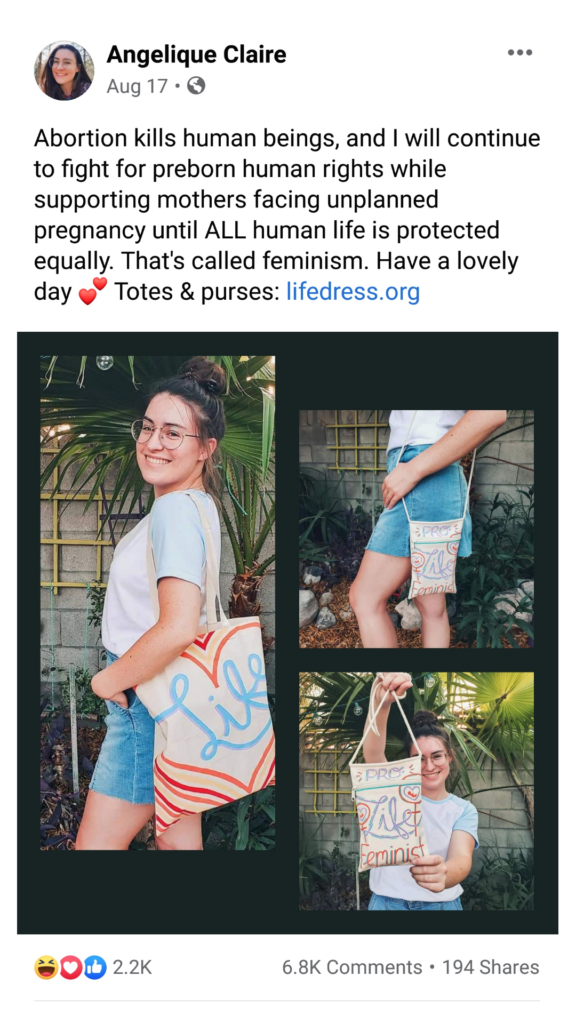The image size is (576, 1024).
Task: Open the three-dot post options menu
Action: point(520,53)
